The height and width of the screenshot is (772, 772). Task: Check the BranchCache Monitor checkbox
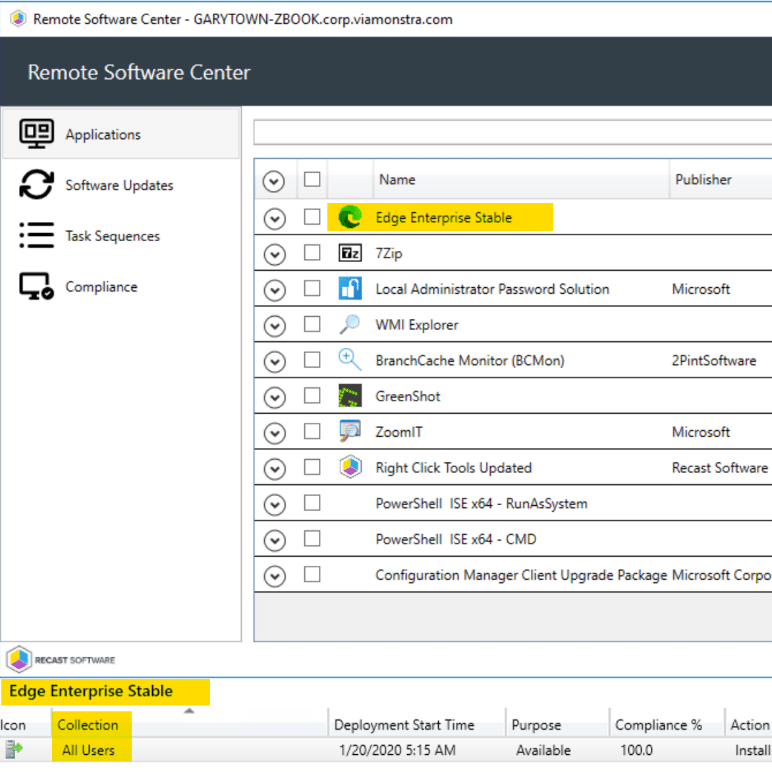tap(312, 360)
